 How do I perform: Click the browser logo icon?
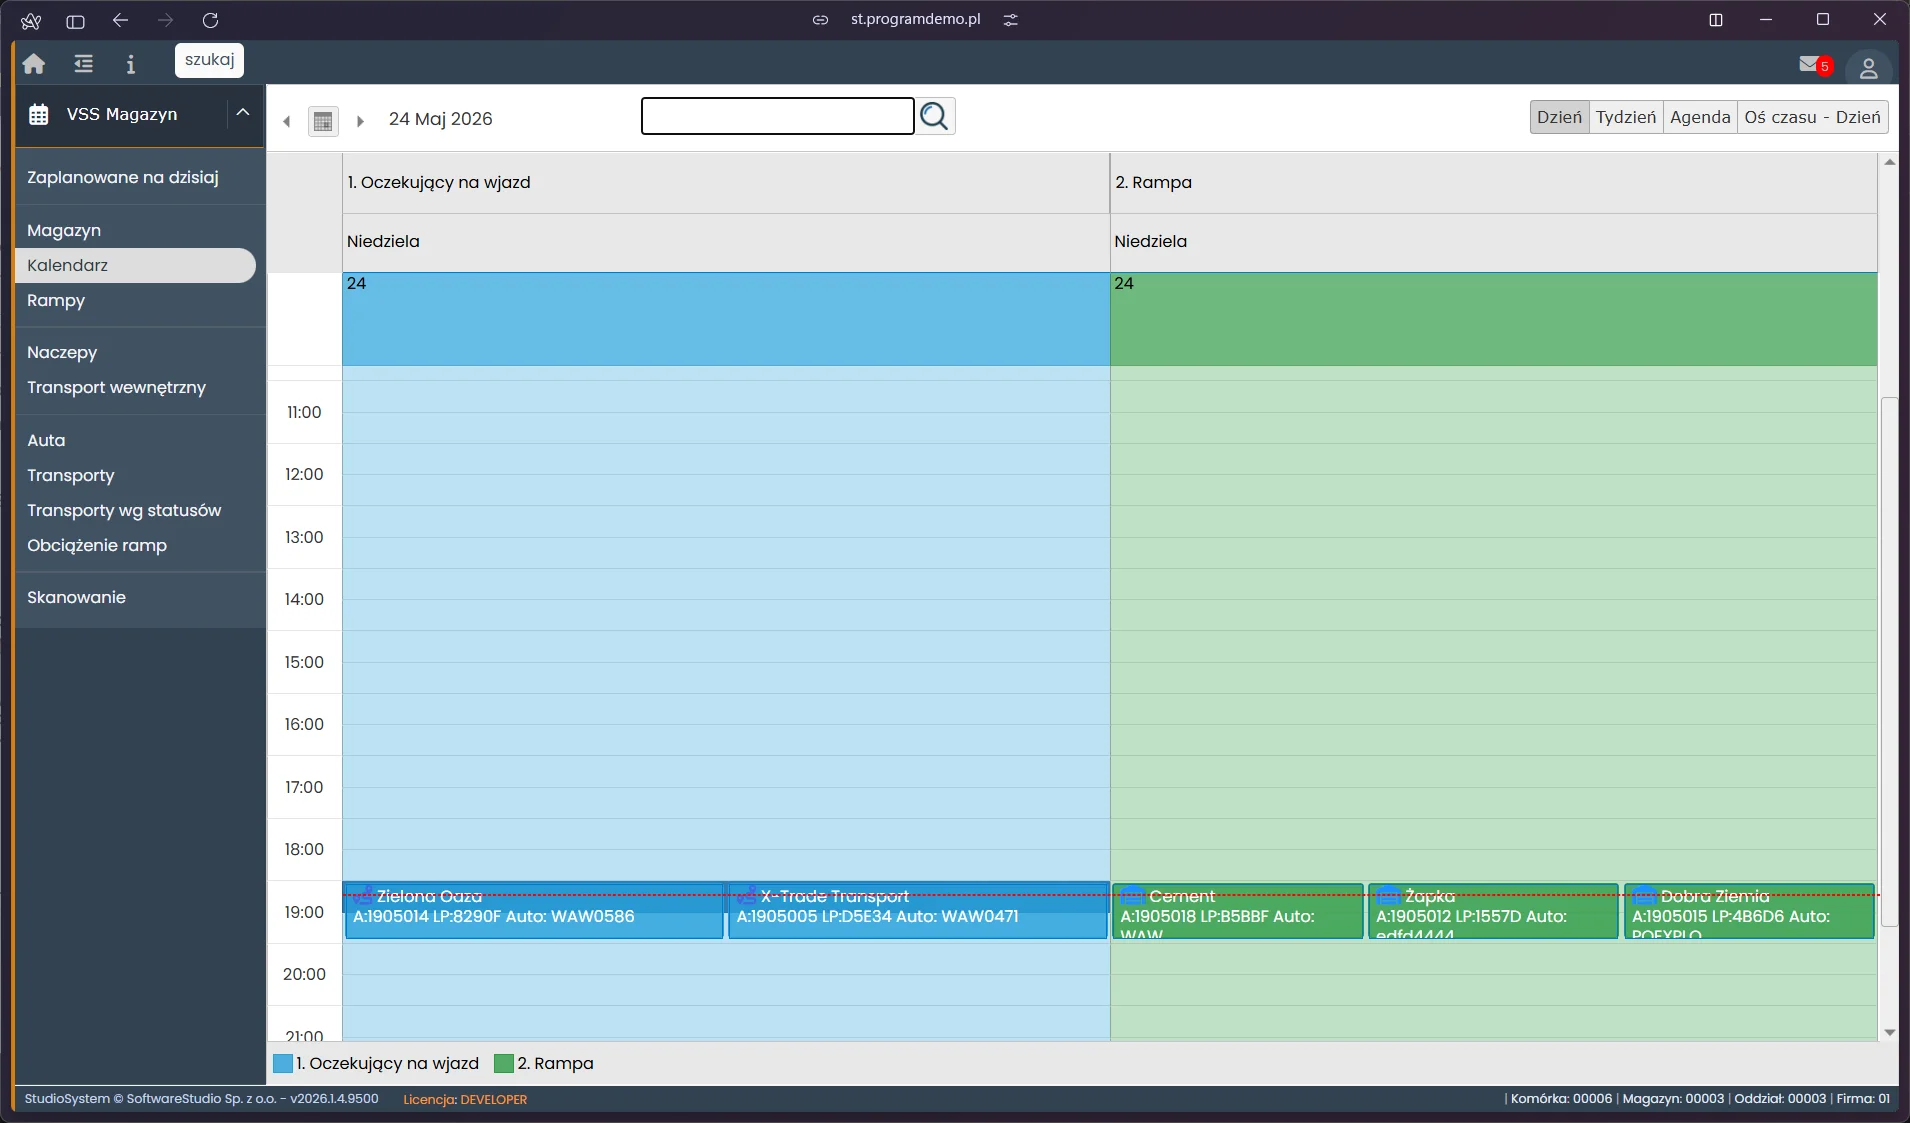pos(31,20)
